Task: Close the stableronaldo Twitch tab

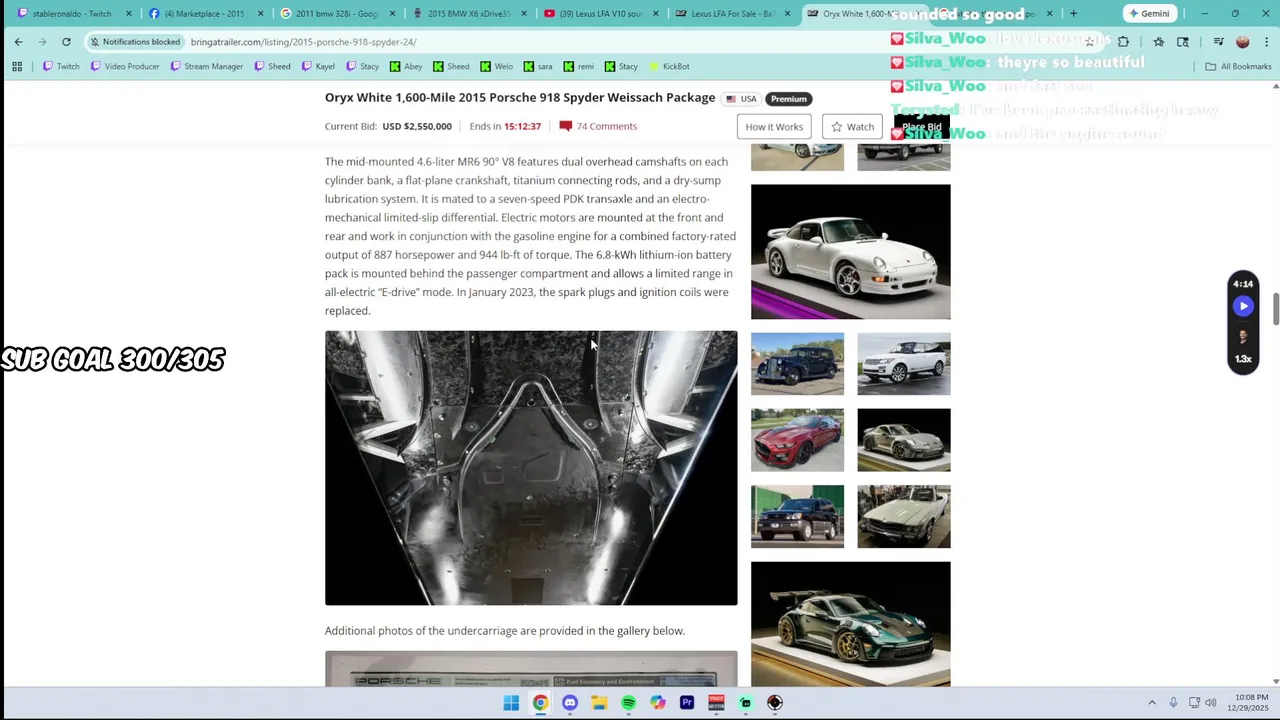Action: point(129,14)
